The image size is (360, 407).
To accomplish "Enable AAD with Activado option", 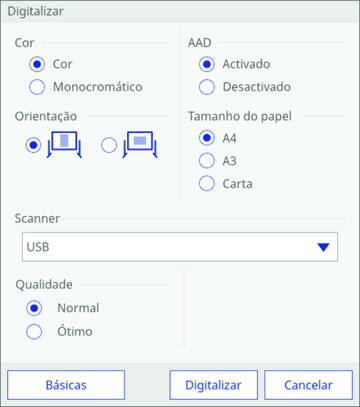I will tap(207, 64).
